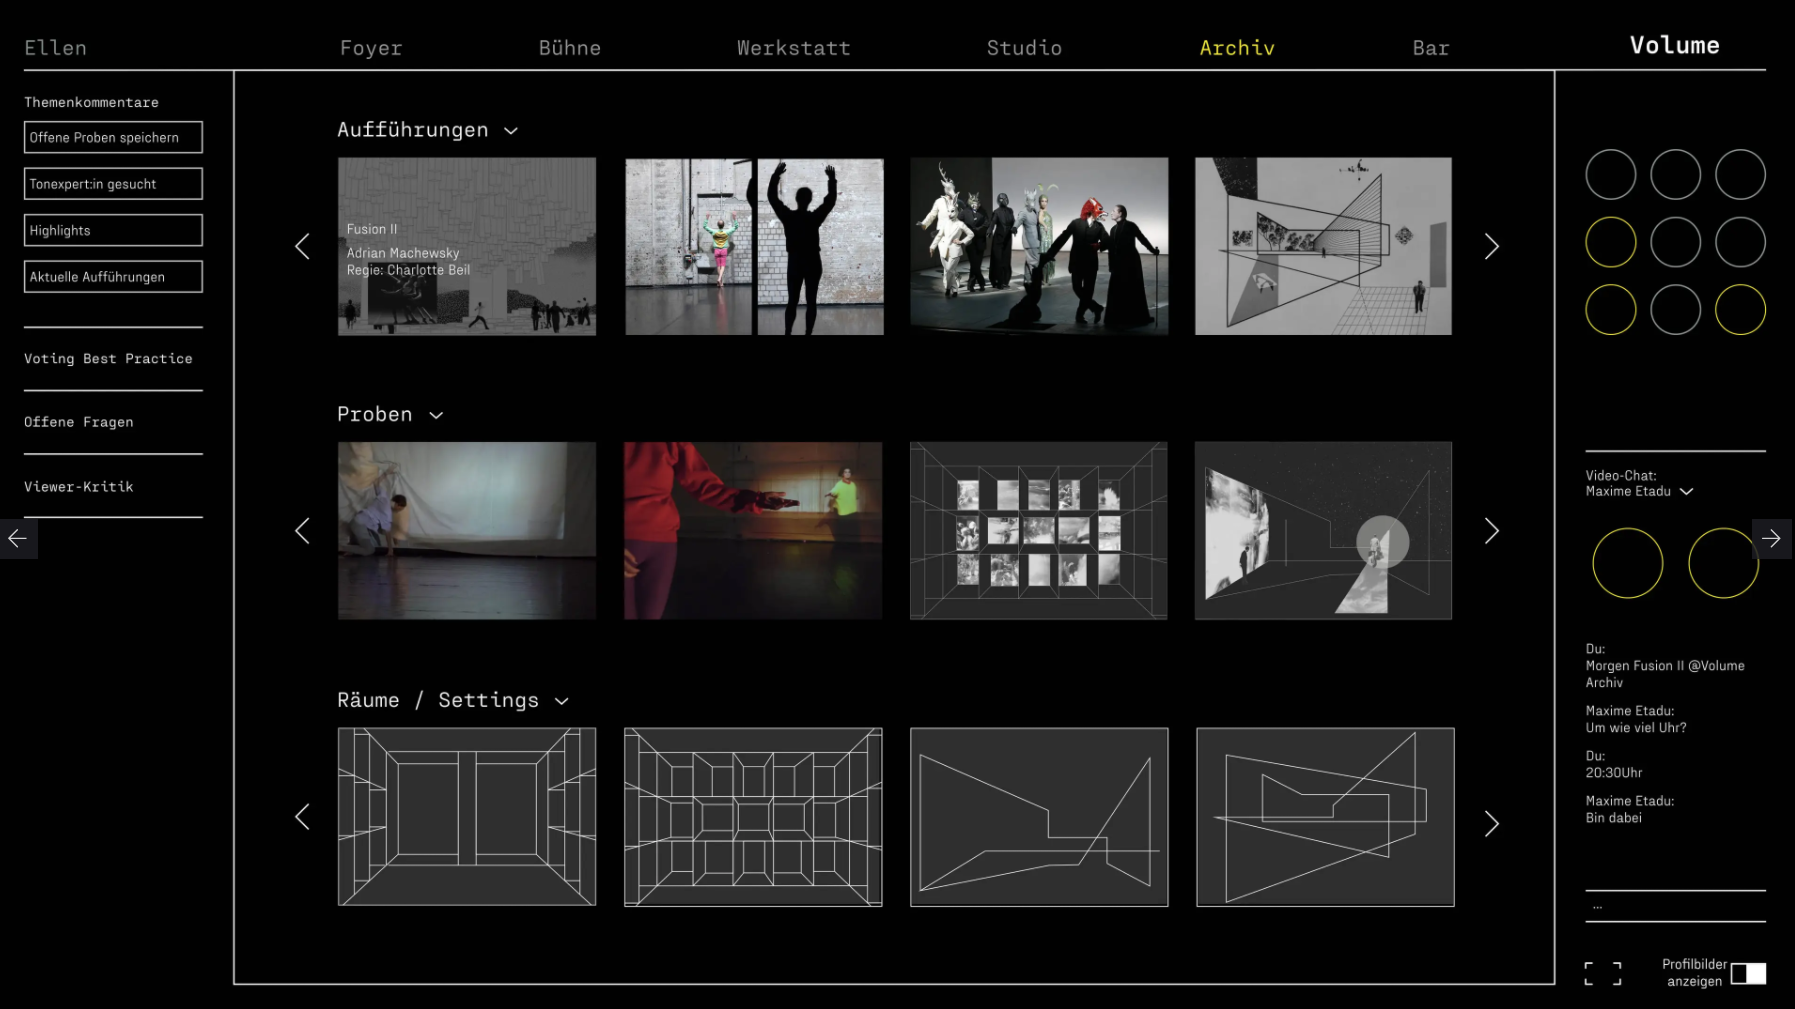Screen dimensions: 1795x1009
Task: Click the chat message input field
Action: (x=1675, y=906)
